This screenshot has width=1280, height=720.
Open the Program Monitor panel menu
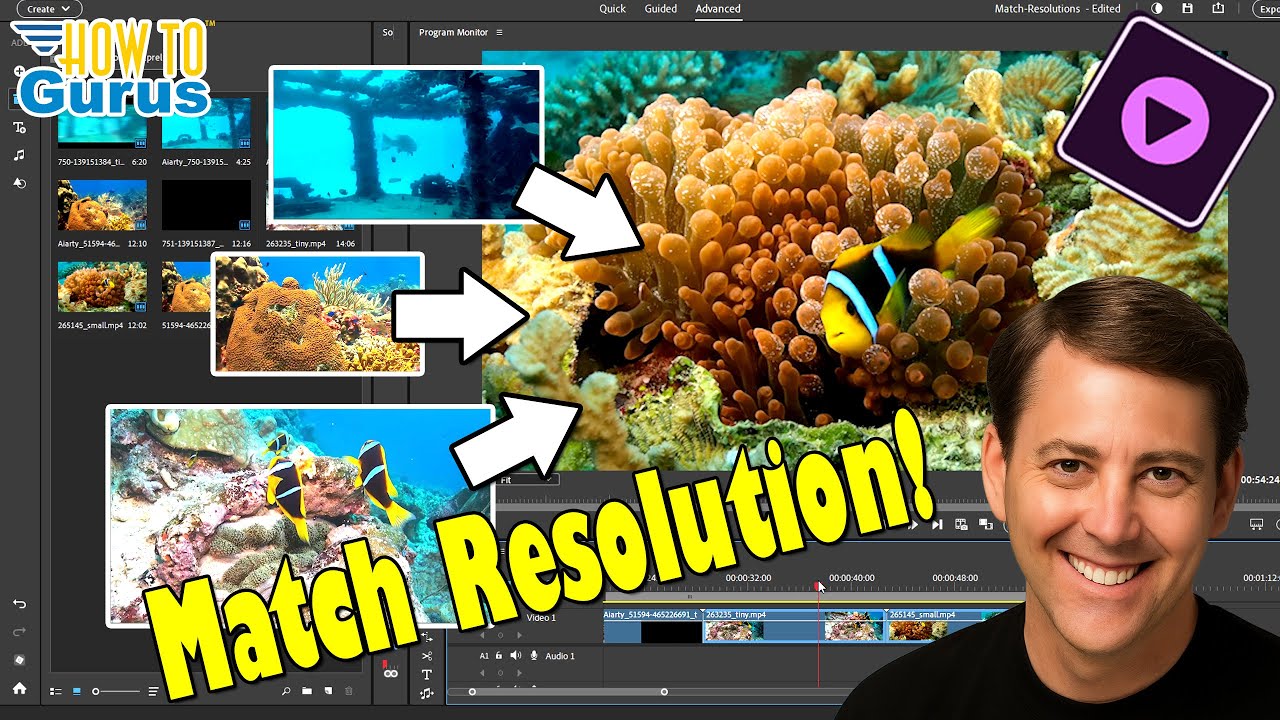[499, 33]
